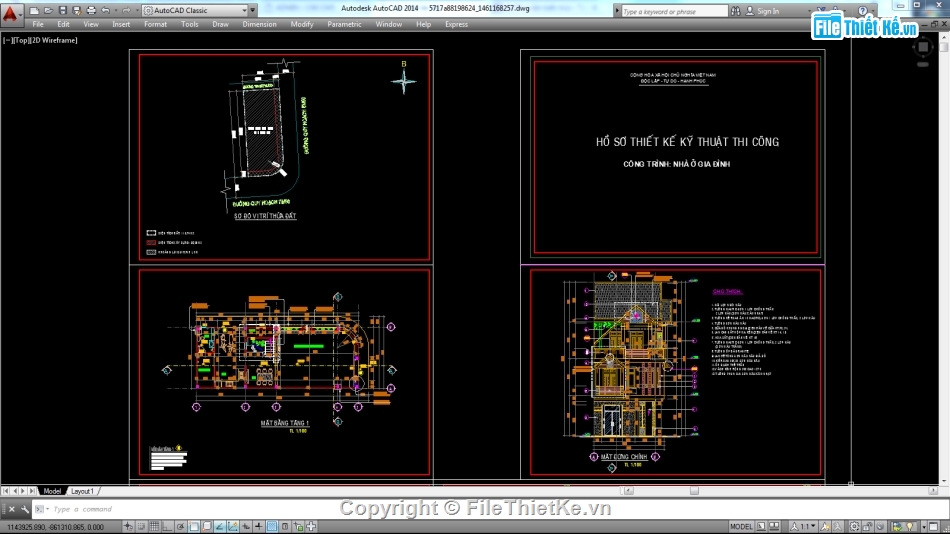The width and height of the screenshot is (950, 534).
Task: Open the Express menu
Action: pyautogui.click(x=456, y=24)
